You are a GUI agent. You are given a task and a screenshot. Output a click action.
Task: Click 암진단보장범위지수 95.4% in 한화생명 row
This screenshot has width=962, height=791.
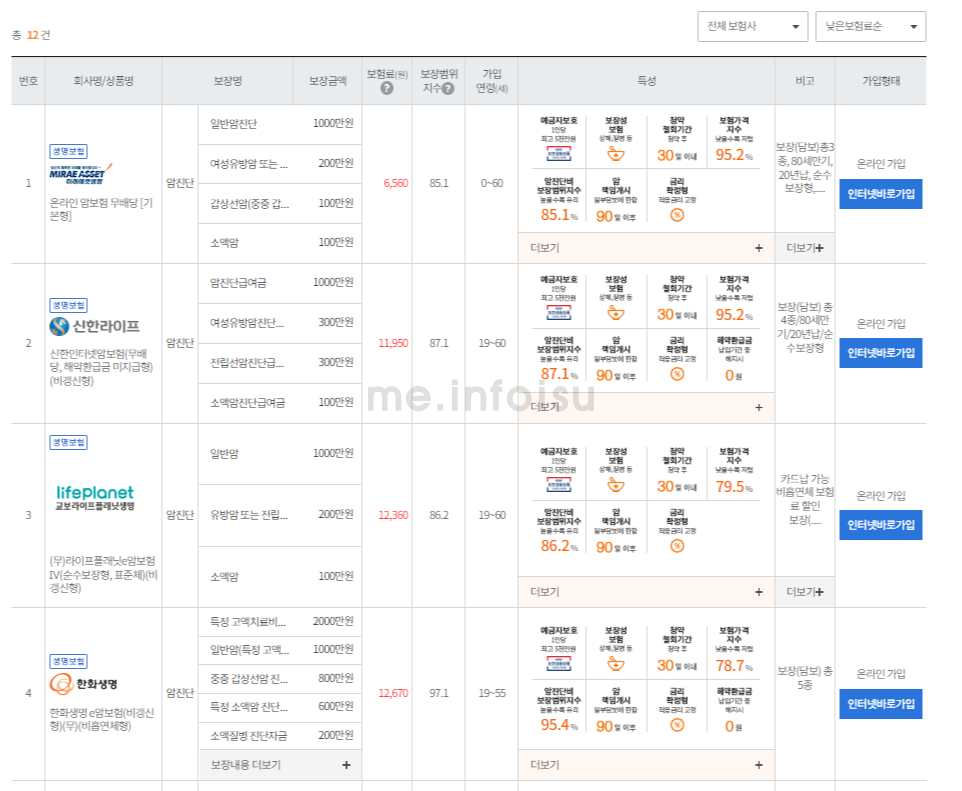[x=559, y=725]
